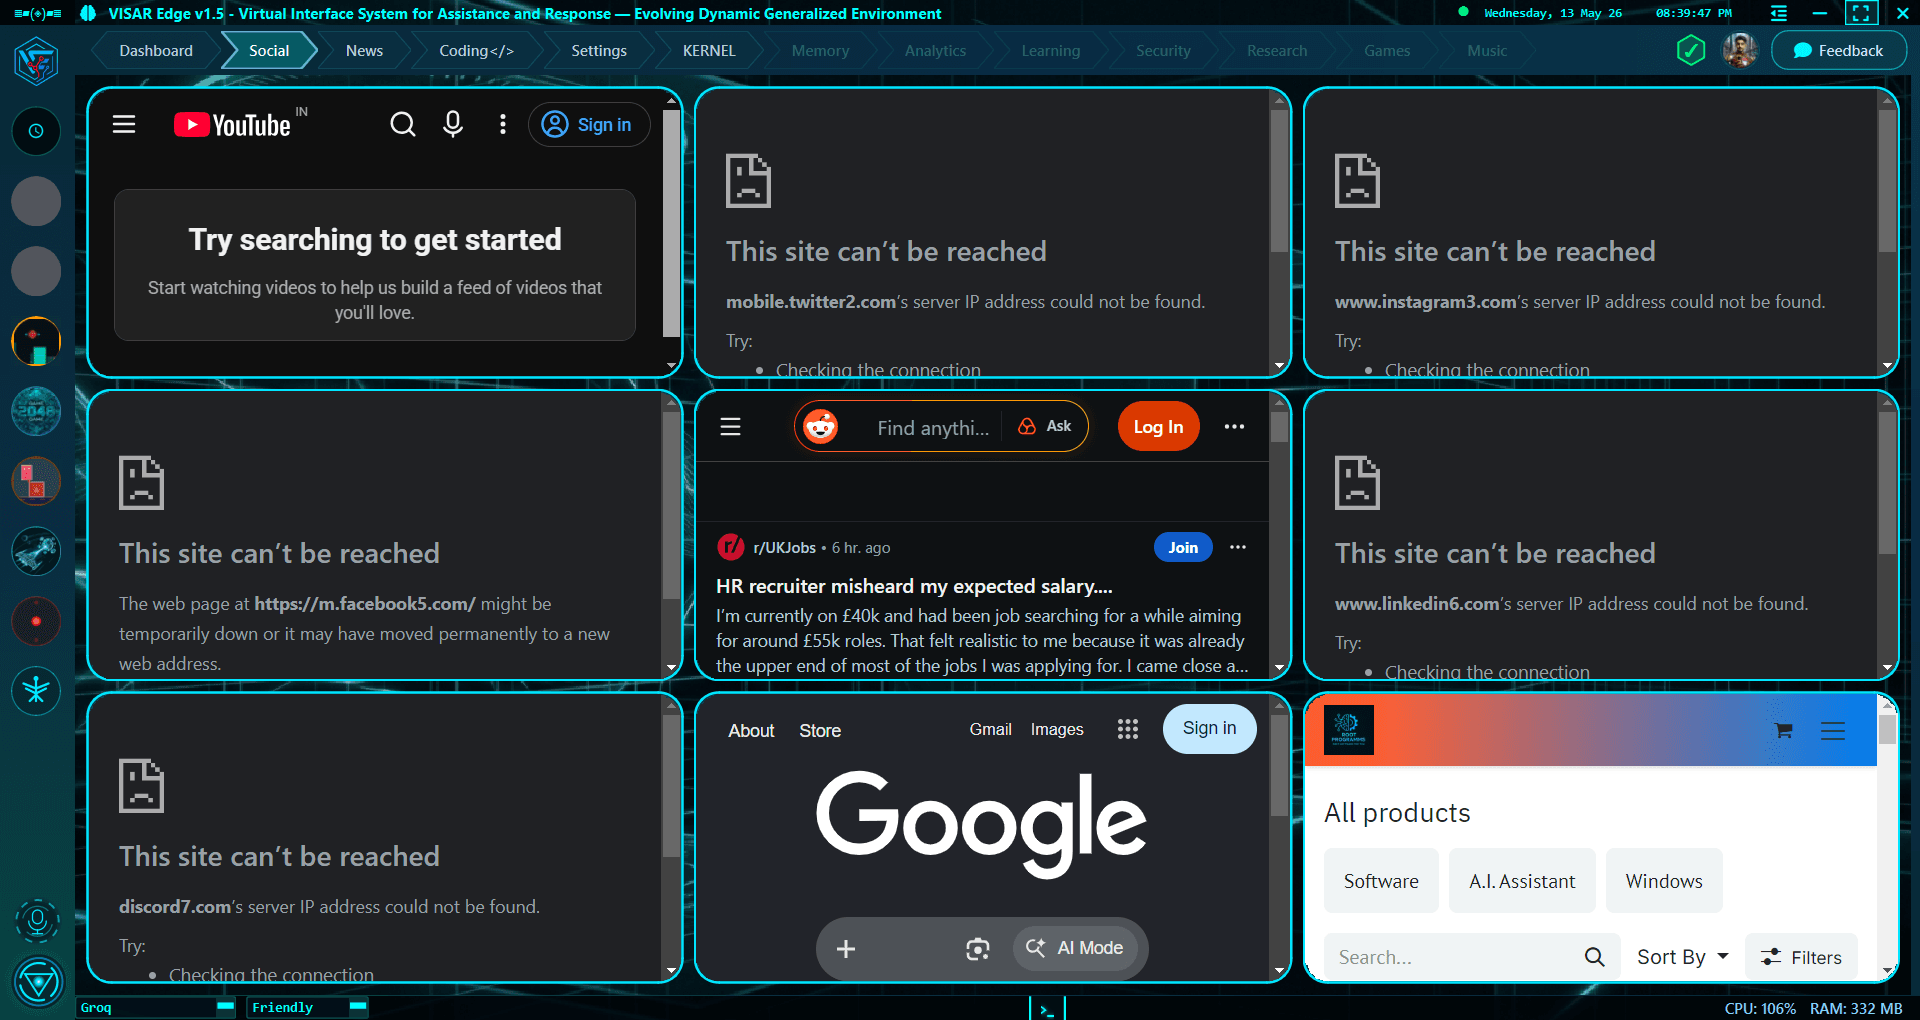Open the orange-ringed game icon with teal block
The image size is (1920, 1020).
(36, 341)
